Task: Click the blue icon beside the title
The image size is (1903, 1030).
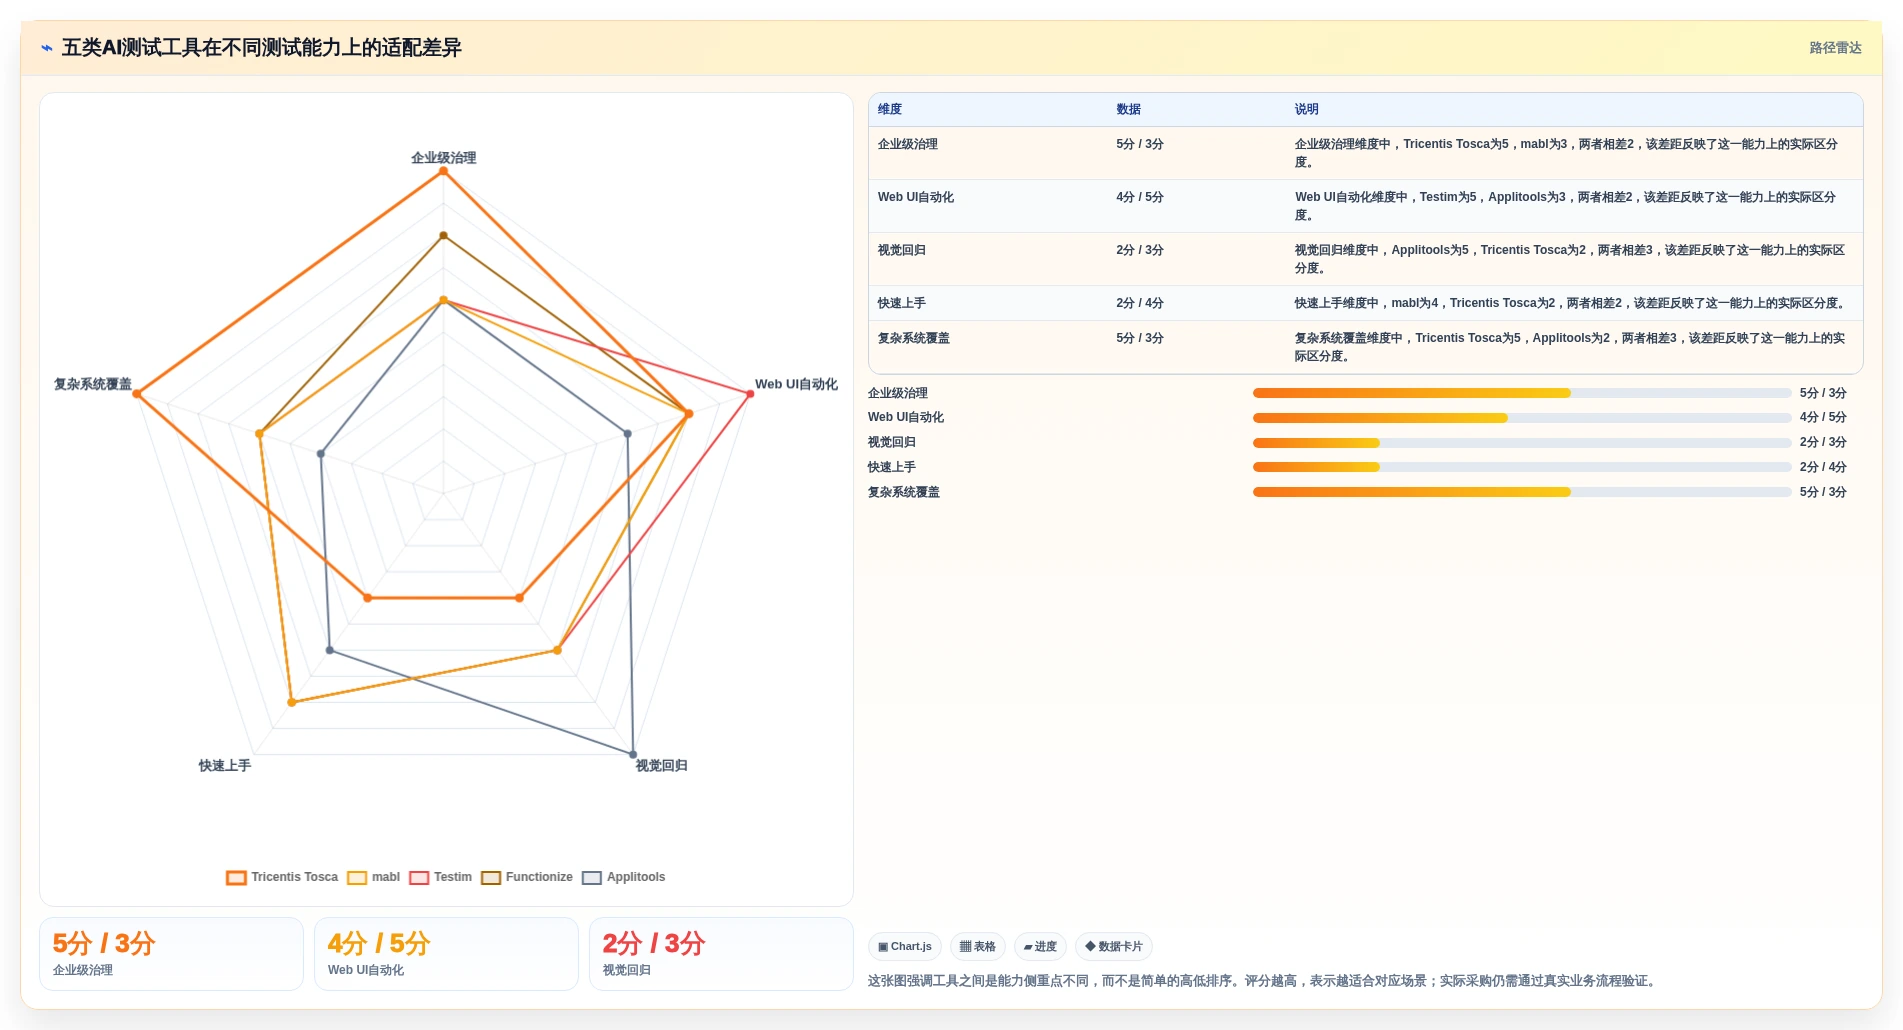Action: pyautogui.click(x=46, y=48)
